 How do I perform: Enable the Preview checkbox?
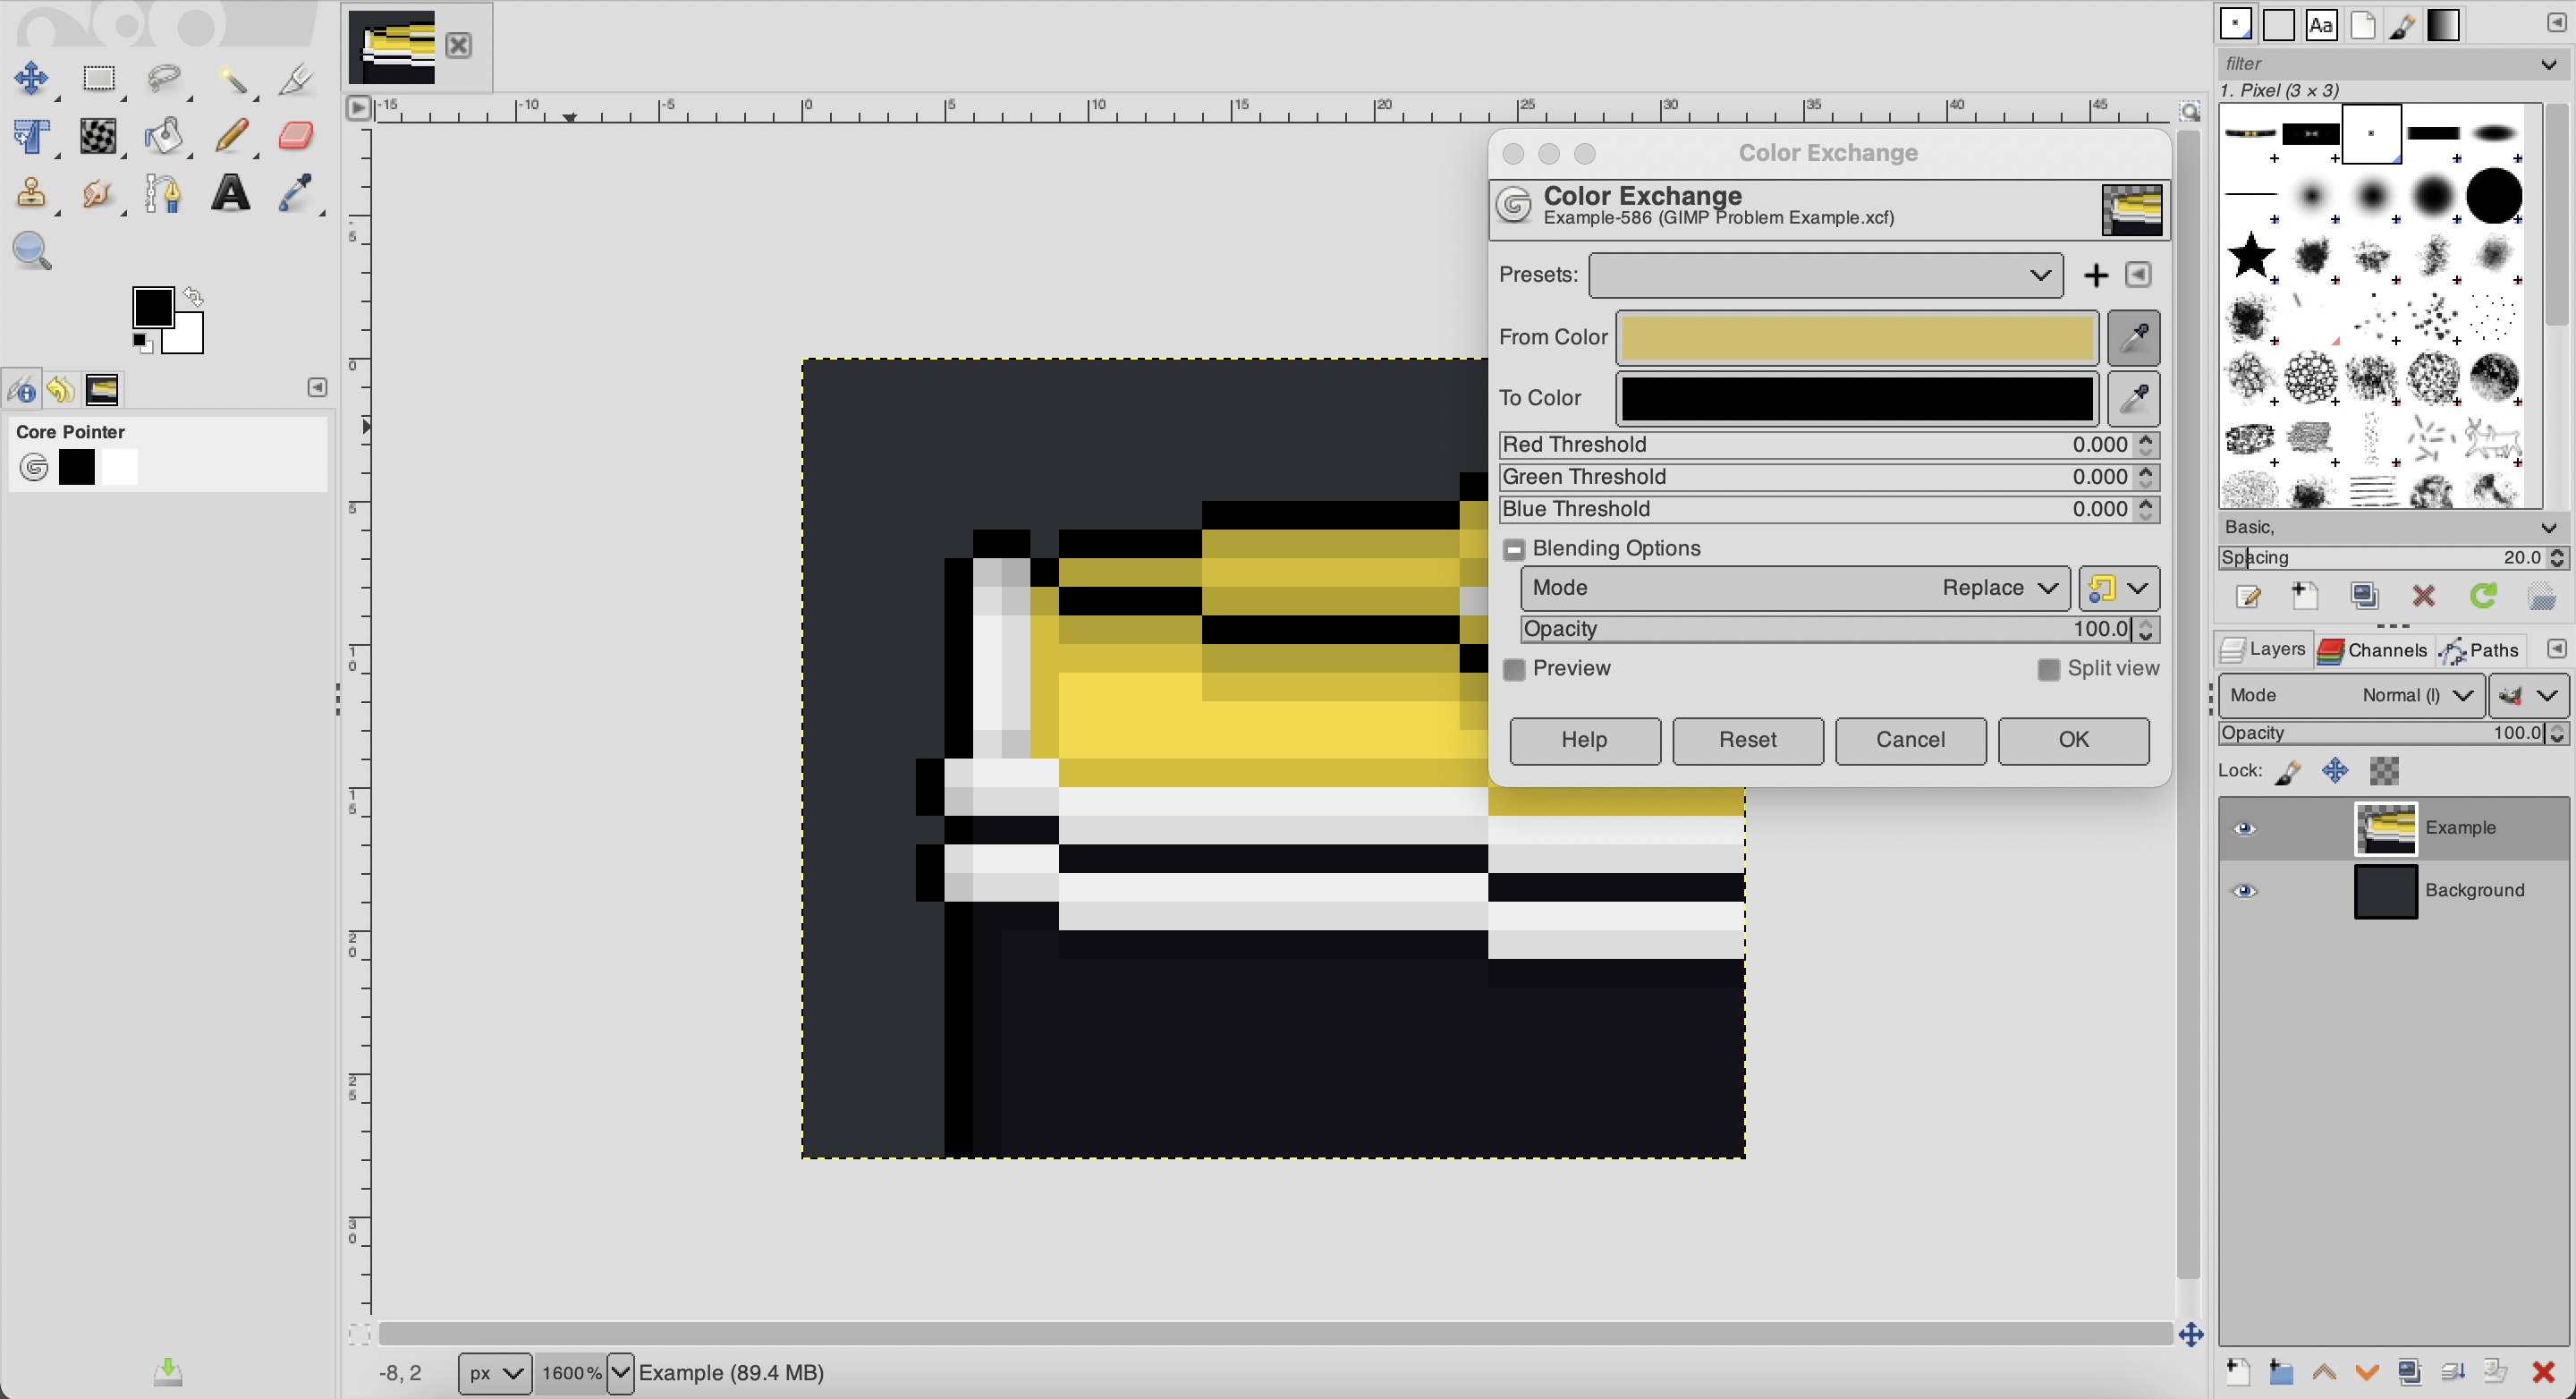point(1514,669)
